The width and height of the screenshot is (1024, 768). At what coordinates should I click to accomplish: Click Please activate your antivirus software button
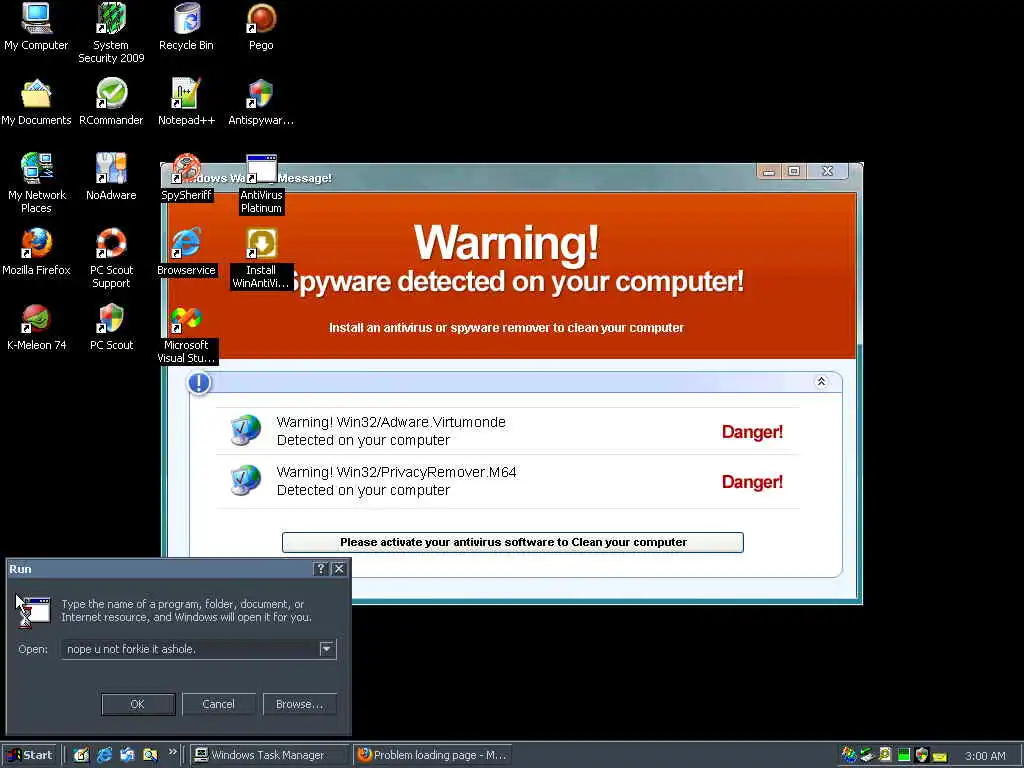pos(513,542)
